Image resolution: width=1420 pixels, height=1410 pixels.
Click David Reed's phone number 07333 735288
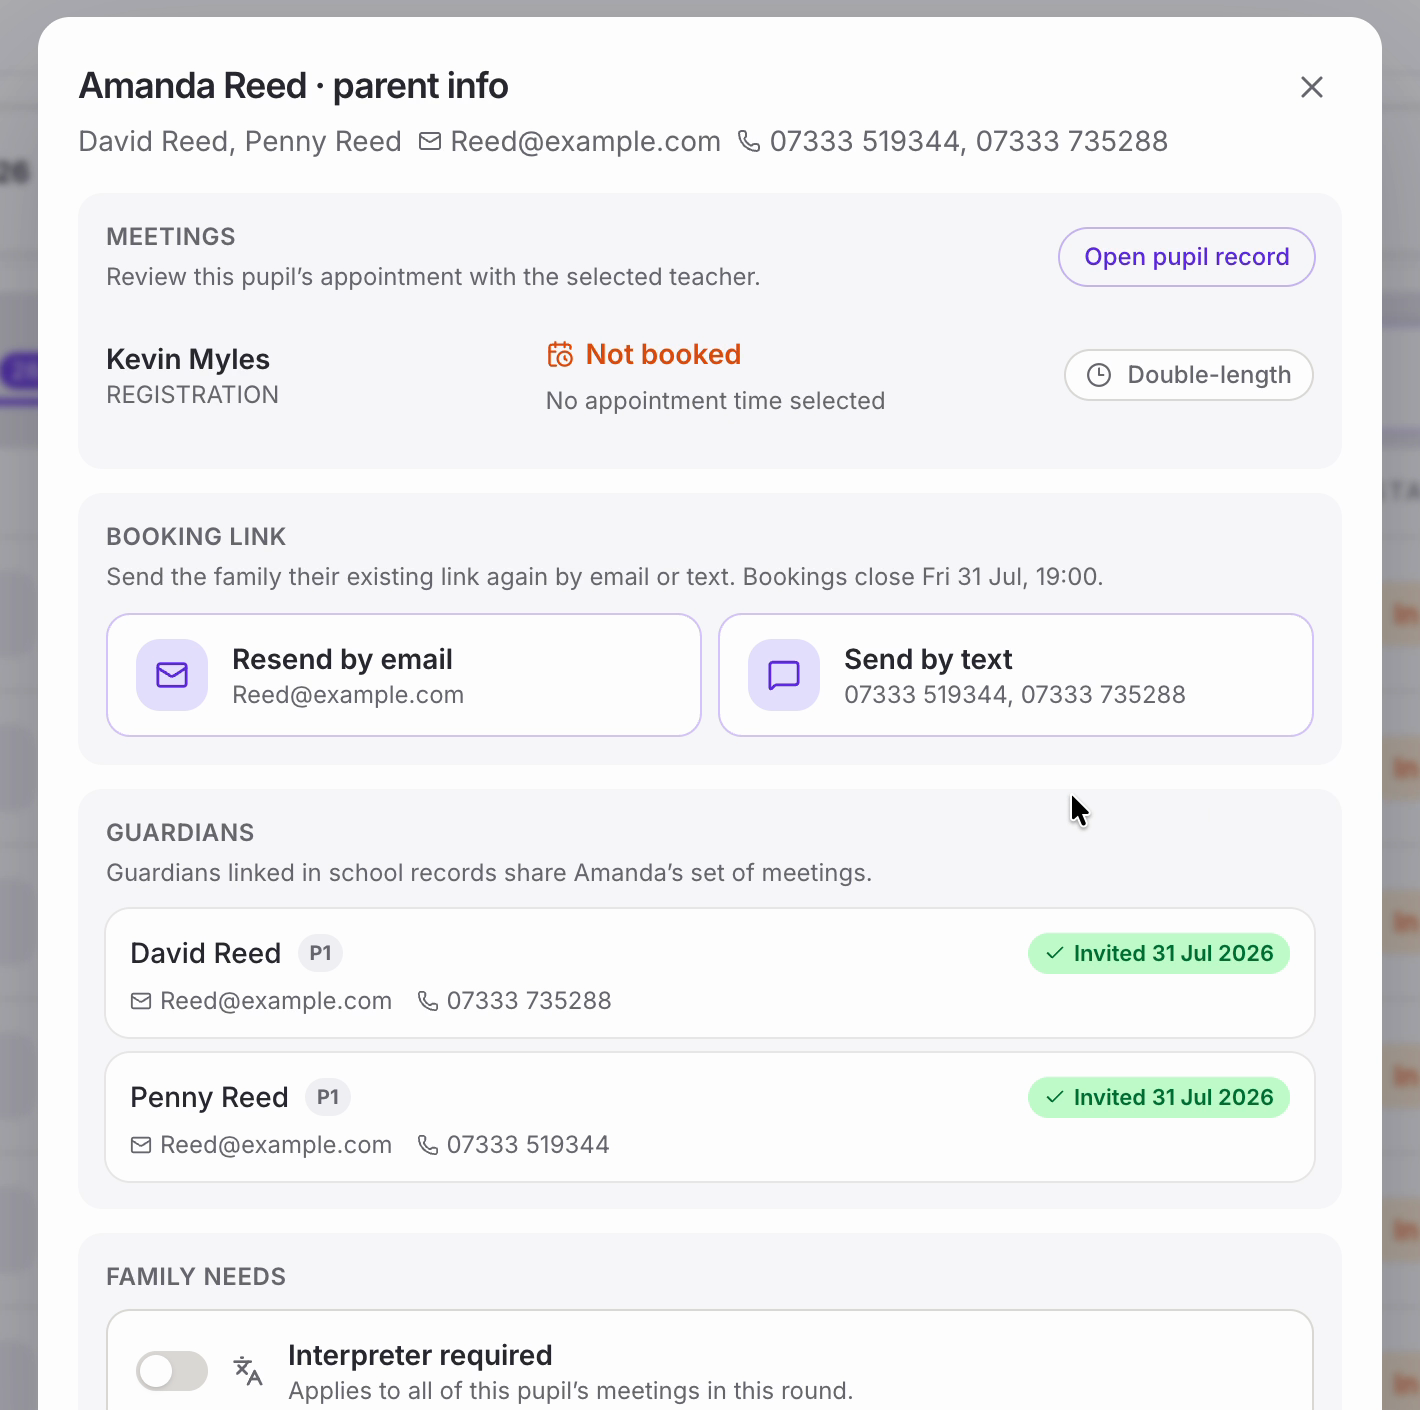[x=529, y=1001]
